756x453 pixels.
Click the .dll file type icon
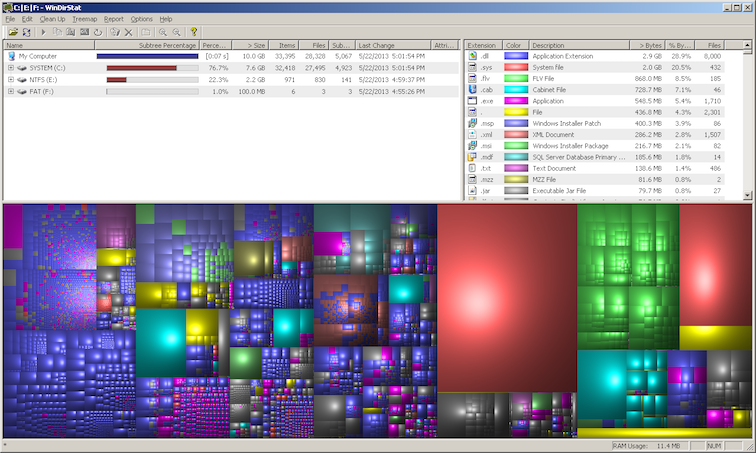tap(472, 56)
